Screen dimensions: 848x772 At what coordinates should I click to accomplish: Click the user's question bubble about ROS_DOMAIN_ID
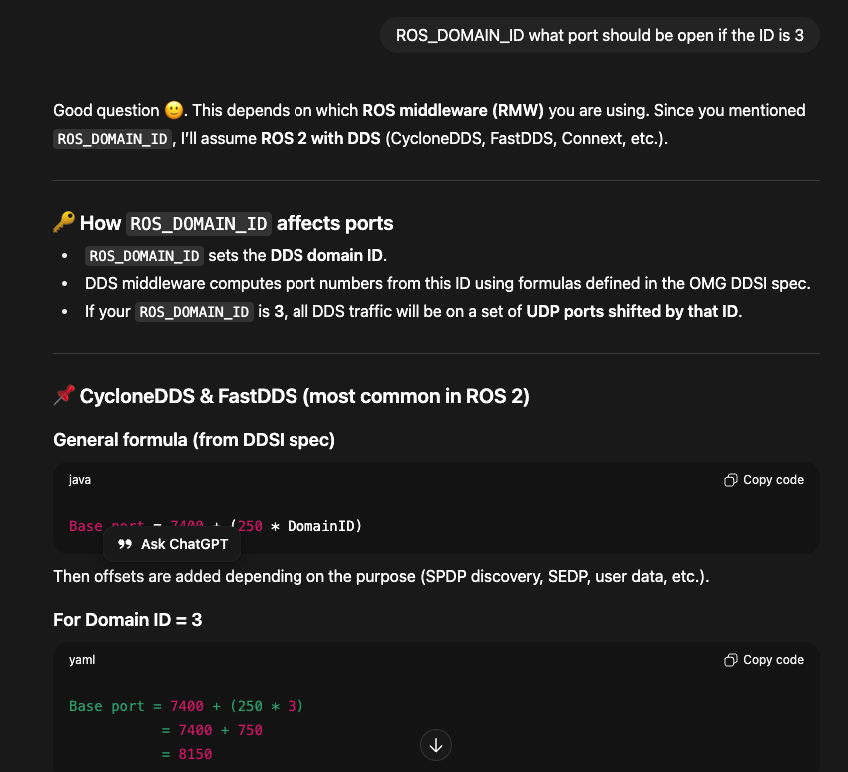point(599,34)
